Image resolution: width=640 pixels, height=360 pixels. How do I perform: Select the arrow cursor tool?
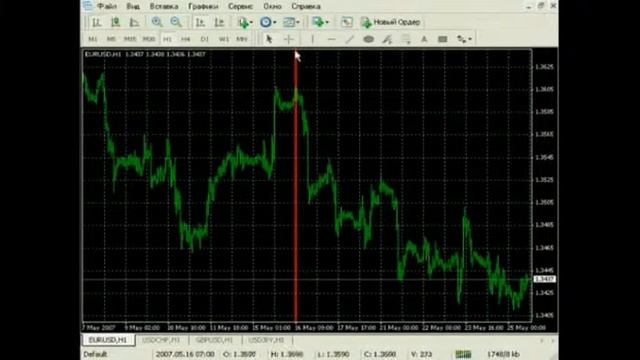[269, 39]
